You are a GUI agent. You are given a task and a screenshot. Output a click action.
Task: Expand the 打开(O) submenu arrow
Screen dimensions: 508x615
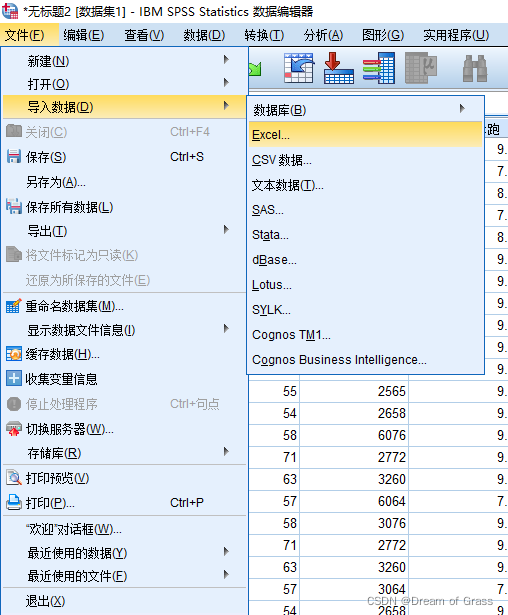tap(226, 82)
